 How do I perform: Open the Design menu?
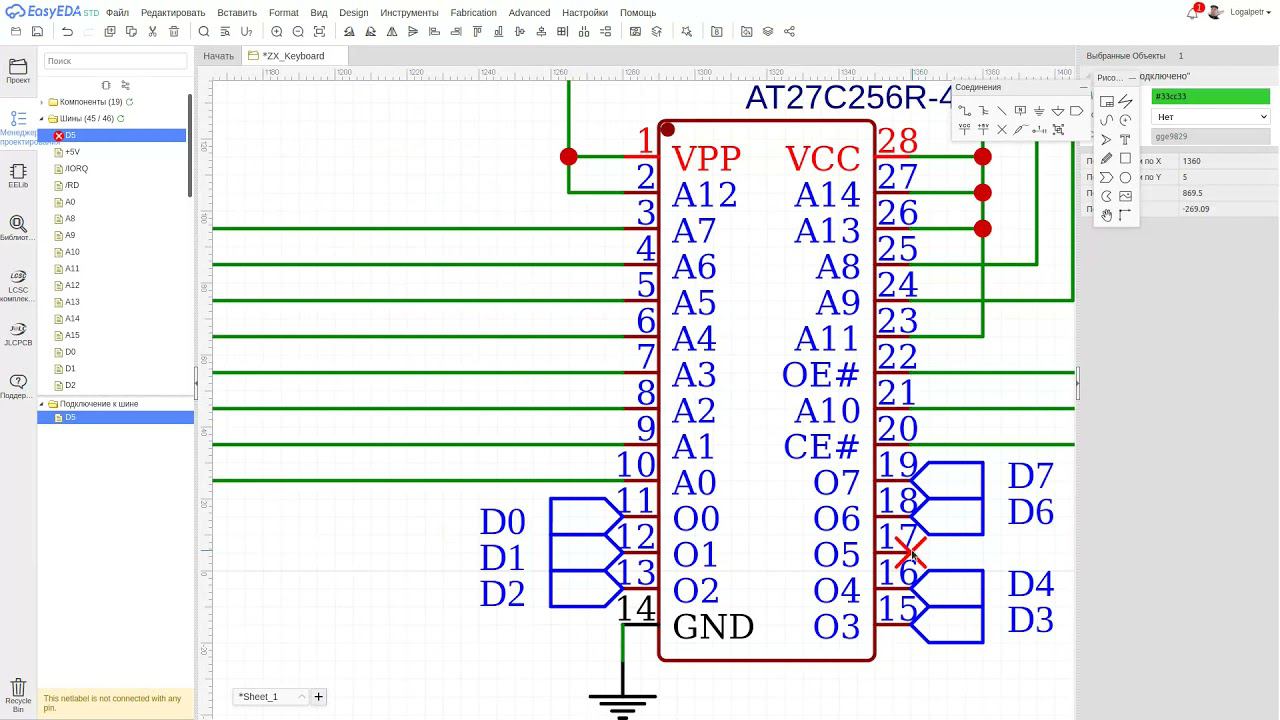pyautogui.click(x=353, y=13)
